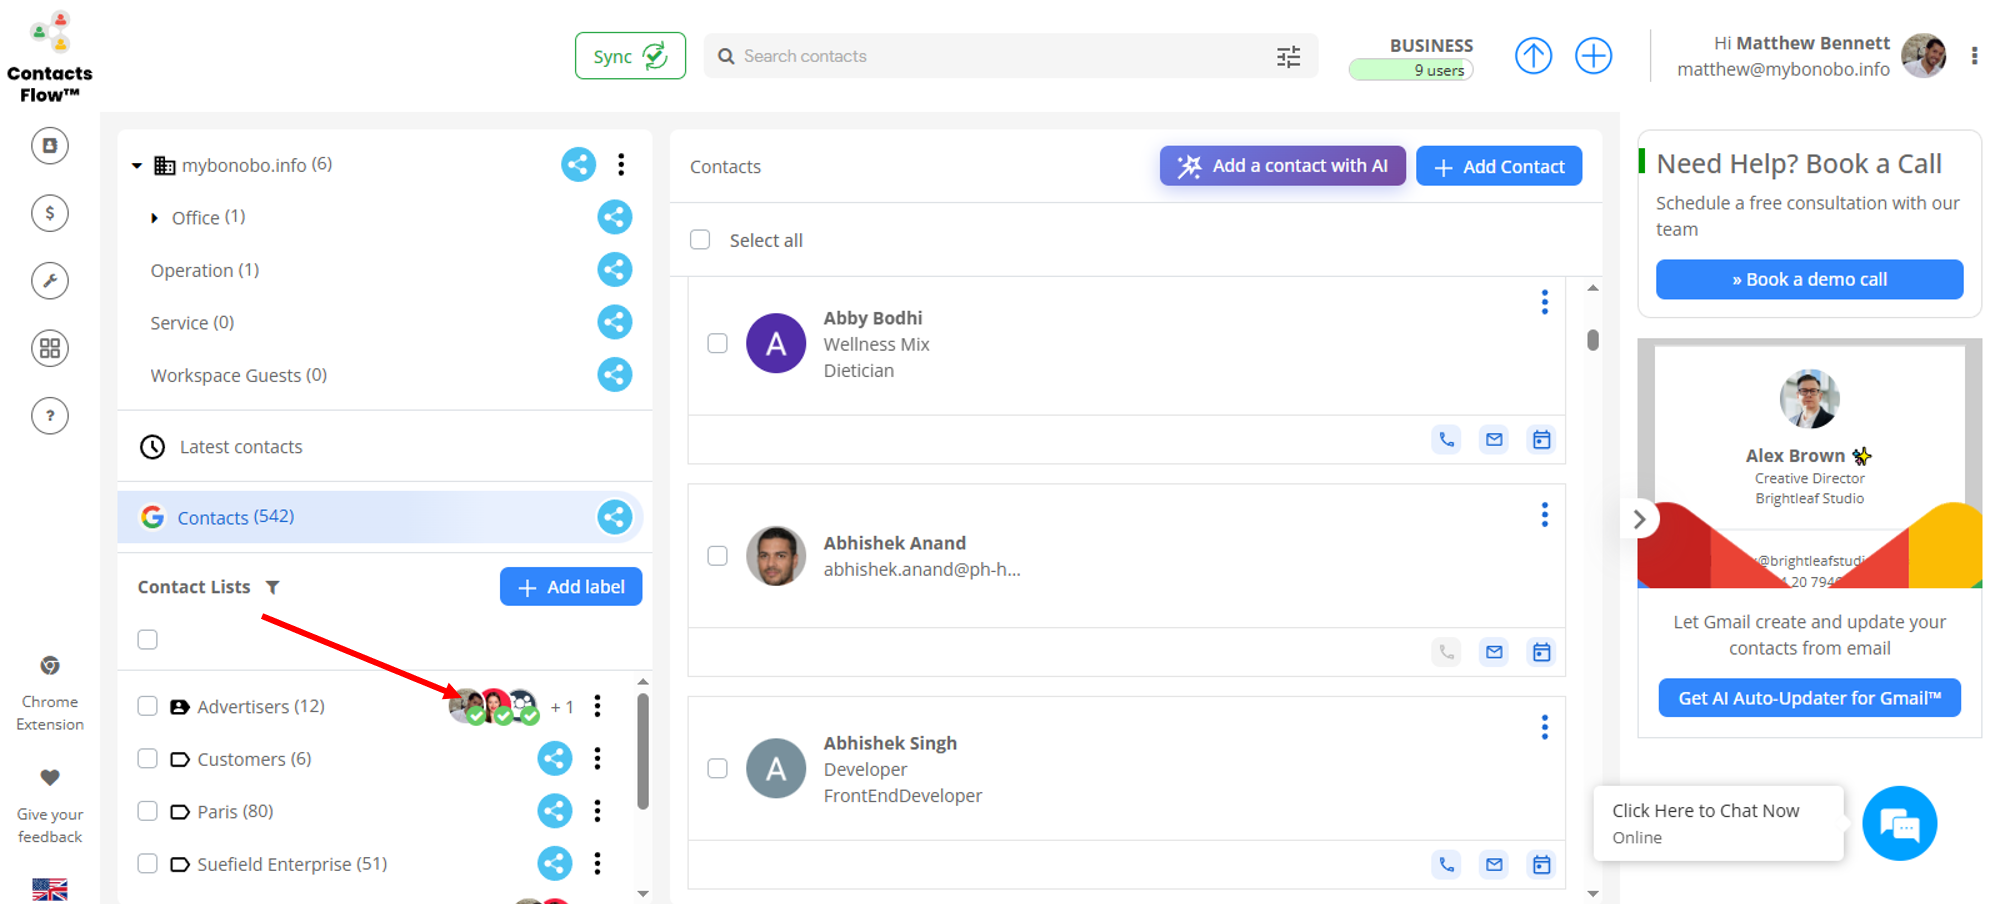Click Book a demo call button

[1808, 280]
